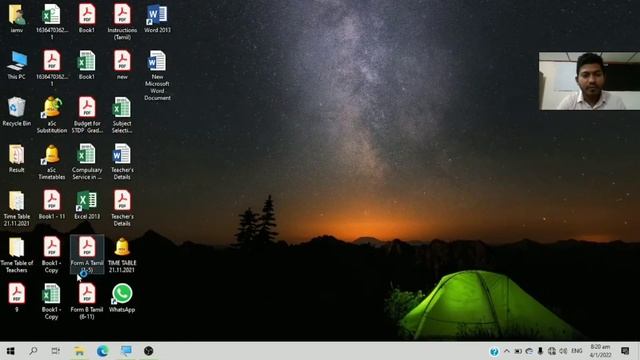640x360 pixels.
Task: Launch Microsoft Edge from the taskbar
Action: pos(102,351)
